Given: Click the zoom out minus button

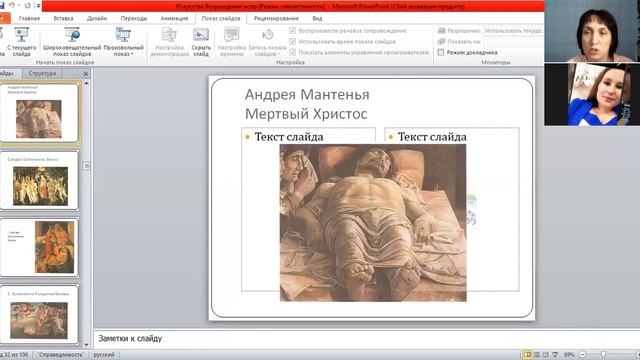Looking at the screenshot, I should coord(583,355).
